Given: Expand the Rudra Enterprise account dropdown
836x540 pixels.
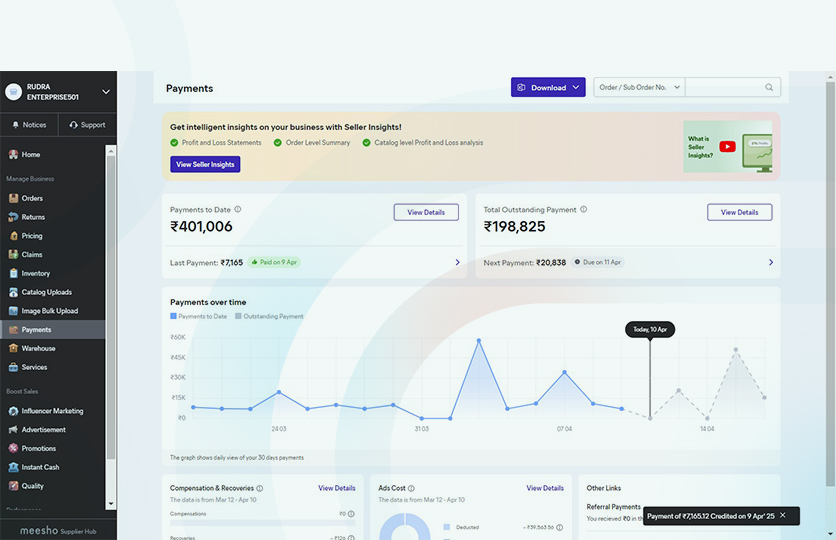Looking at the screenshot, I should point(106,92).
